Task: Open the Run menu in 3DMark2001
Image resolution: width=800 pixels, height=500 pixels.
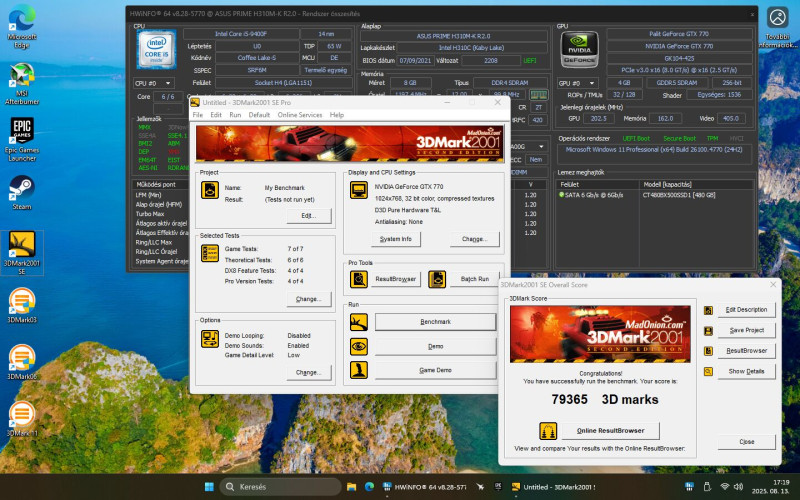Action: (x=235, y=115)
